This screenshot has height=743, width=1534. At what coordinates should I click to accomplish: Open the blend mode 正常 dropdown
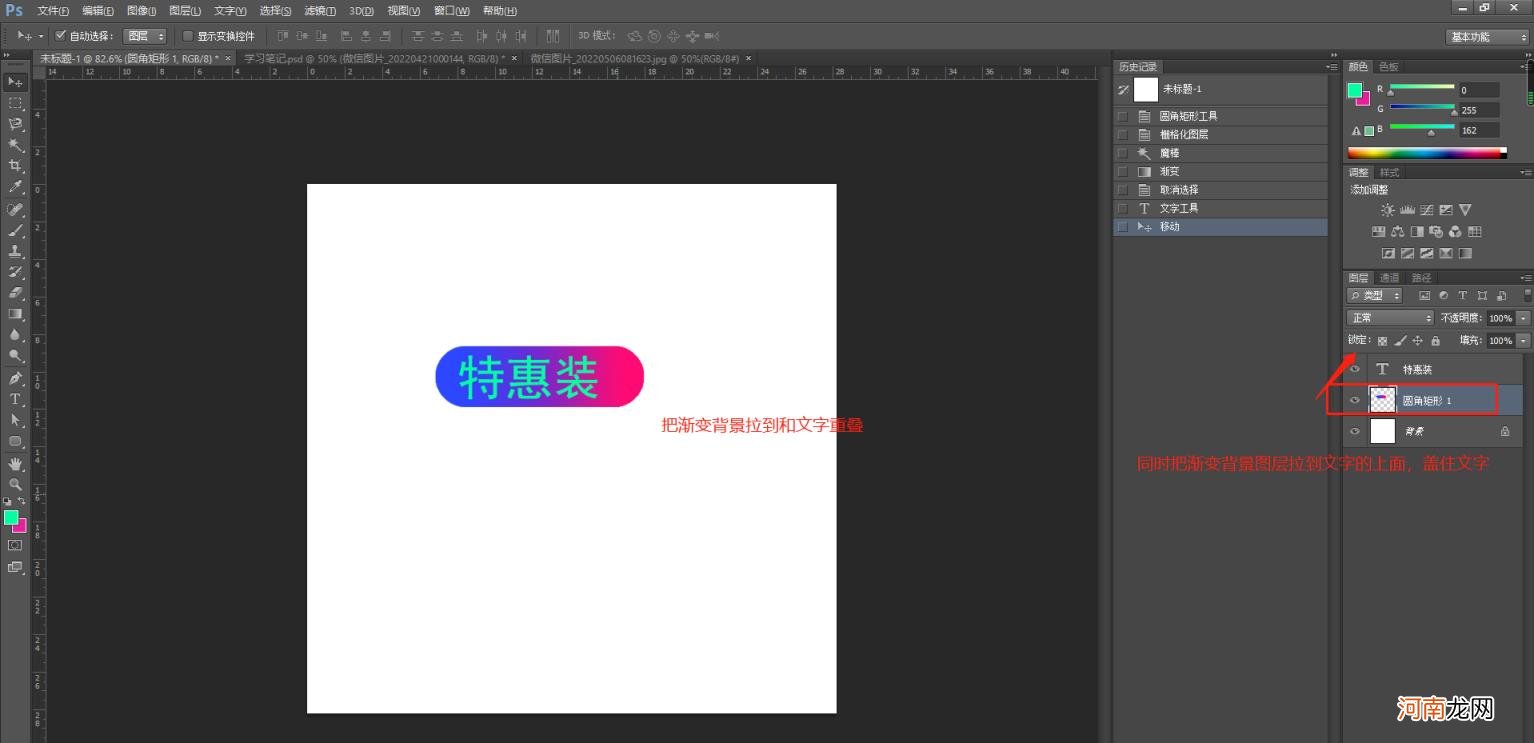click(x=1391, y=318)
